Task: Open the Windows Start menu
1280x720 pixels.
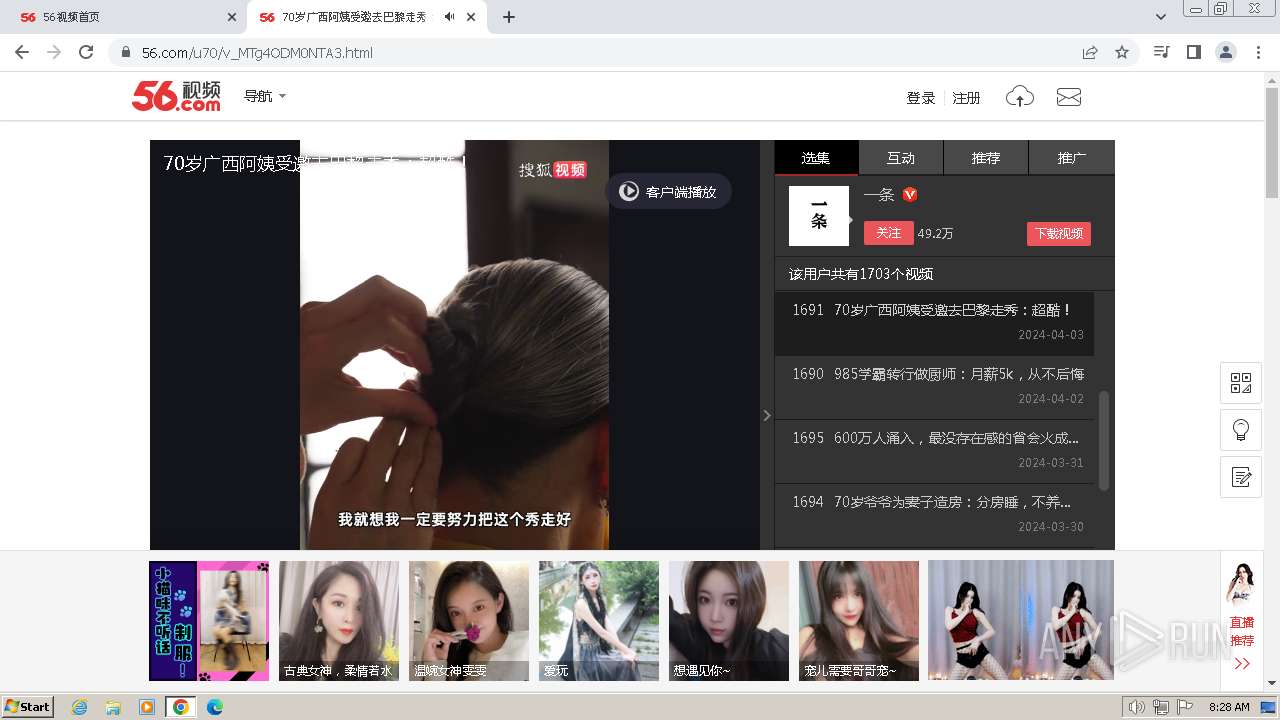Action: coord(28,706)
